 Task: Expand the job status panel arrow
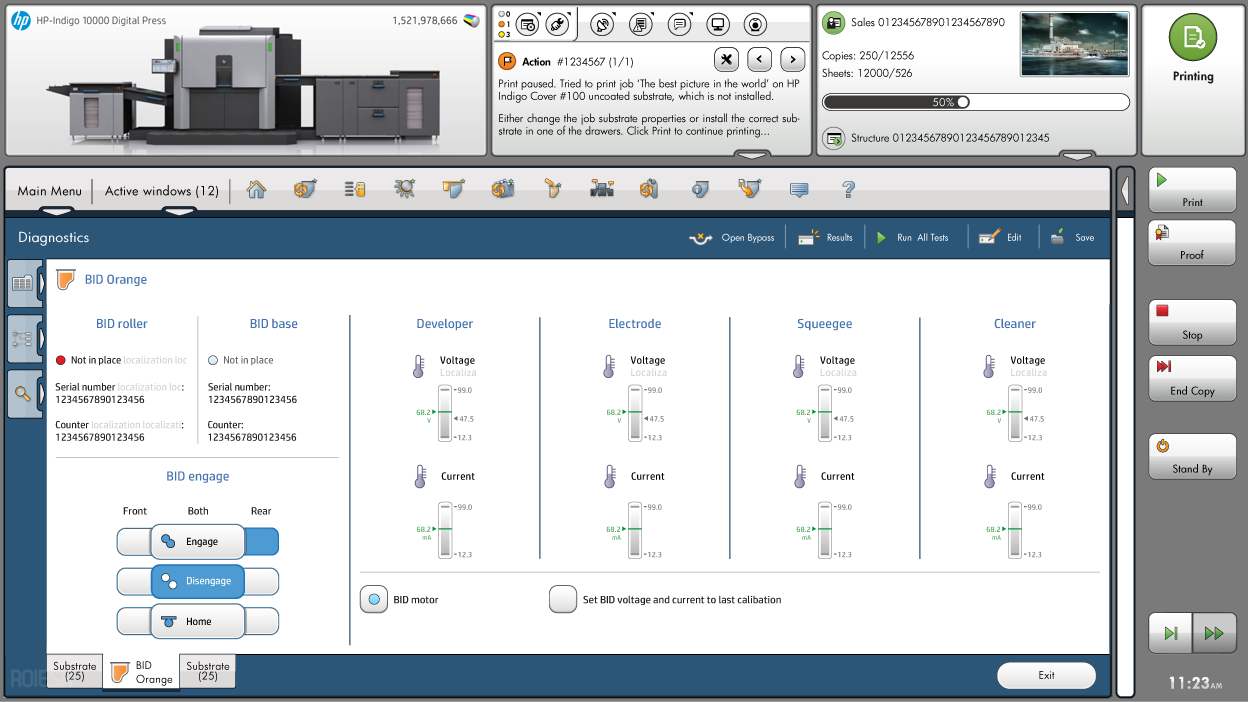click(1077, 154)
